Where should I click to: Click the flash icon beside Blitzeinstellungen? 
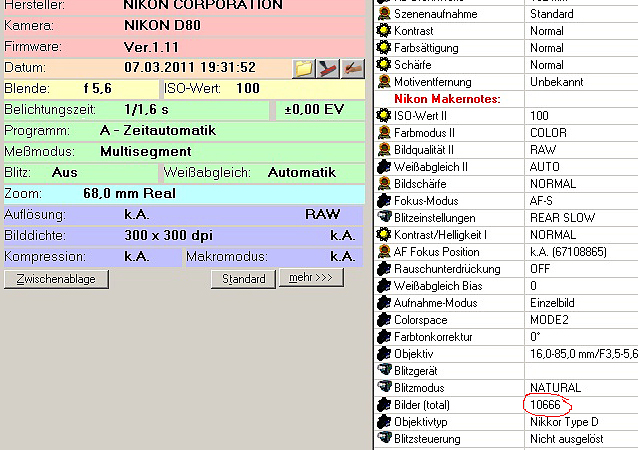(x=384, y=217)
